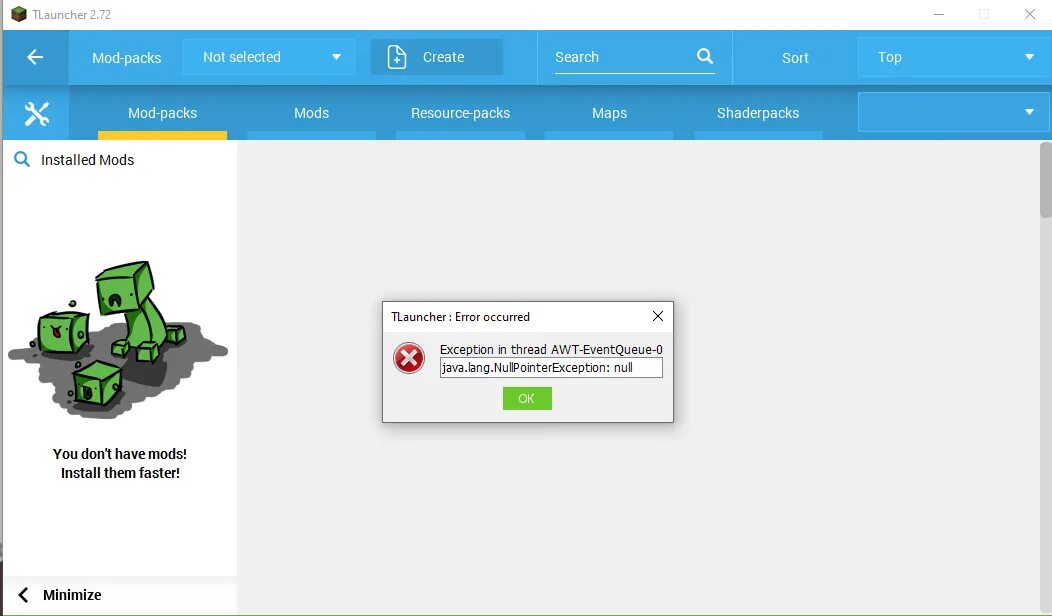Click the Installed Mods label
This screenshot has height=616, width=1052.
tap(87, 160)
